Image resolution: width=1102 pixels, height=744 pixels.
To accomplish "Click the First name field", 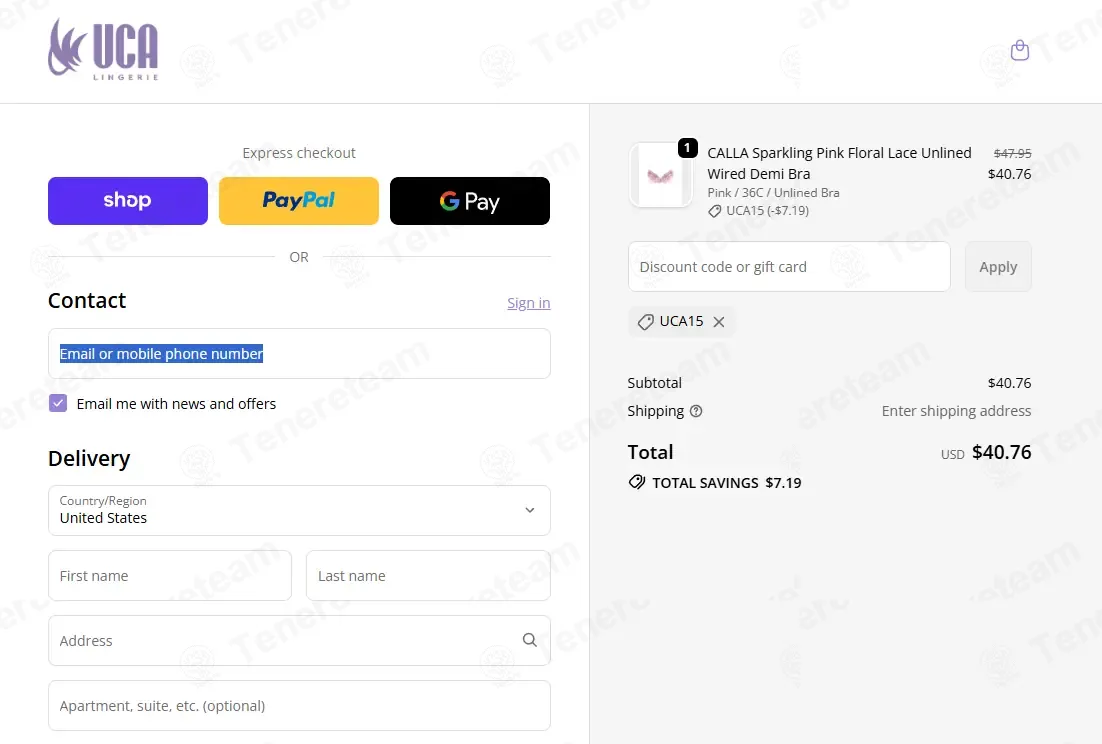I will pos(170,575).
